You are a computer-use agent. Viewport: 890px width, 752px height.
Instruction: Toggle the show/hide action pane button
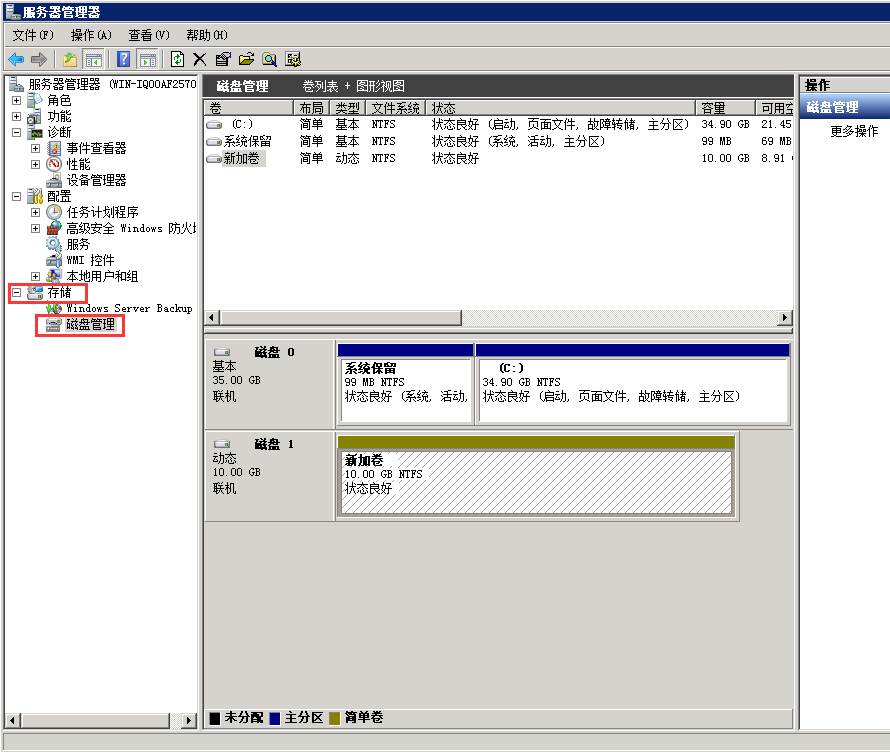coord(147,59)
